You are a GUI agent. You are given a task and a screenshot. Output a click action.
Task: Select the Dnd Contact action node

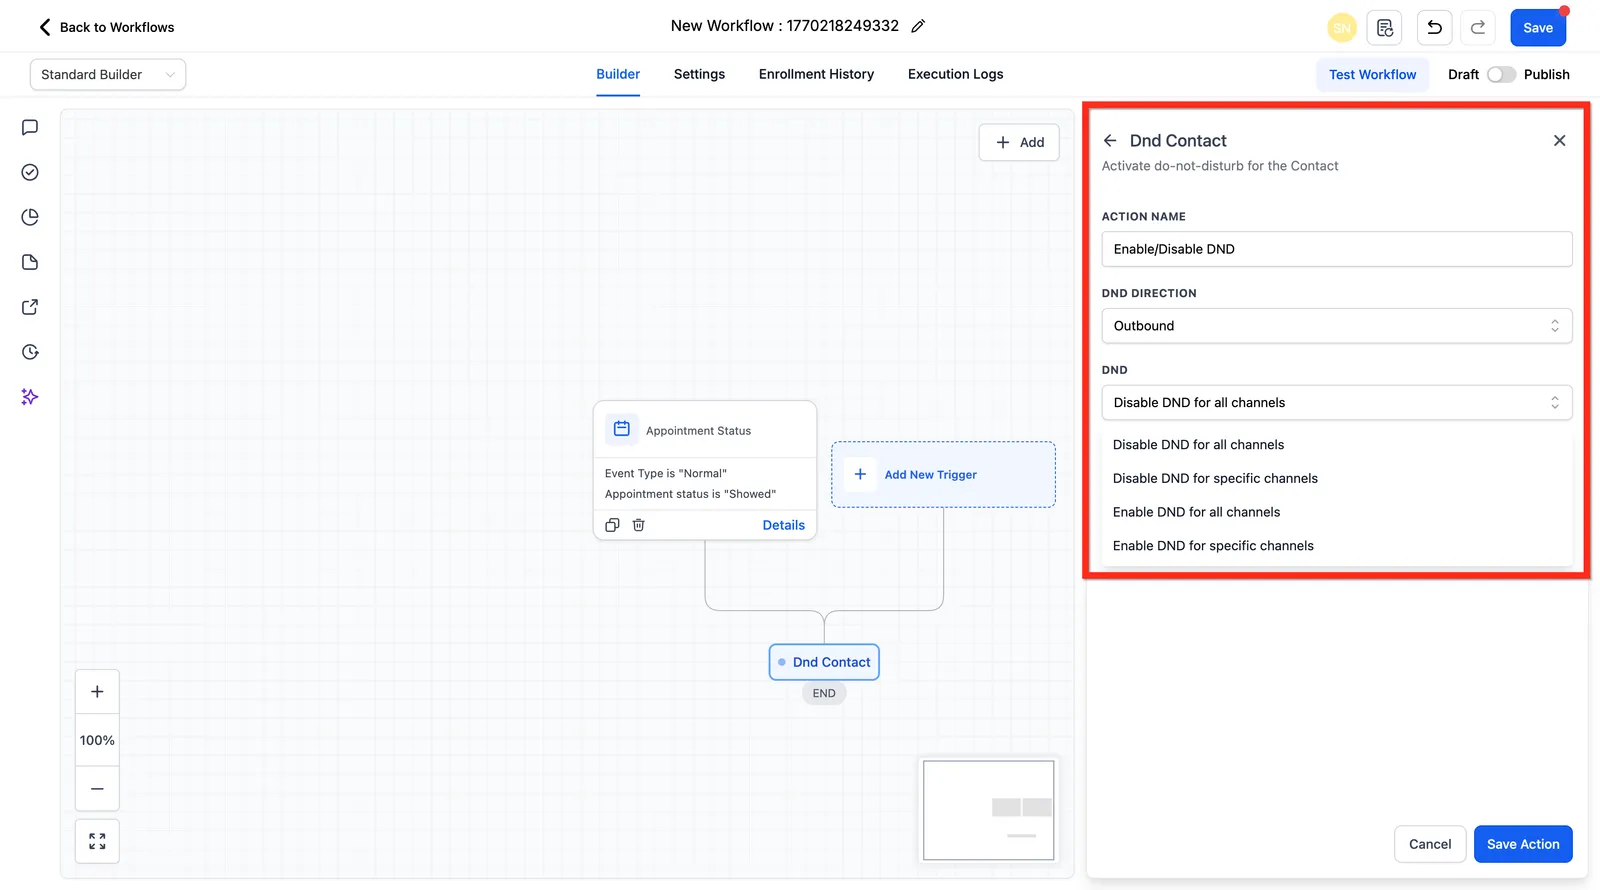[x=824, y=662]
